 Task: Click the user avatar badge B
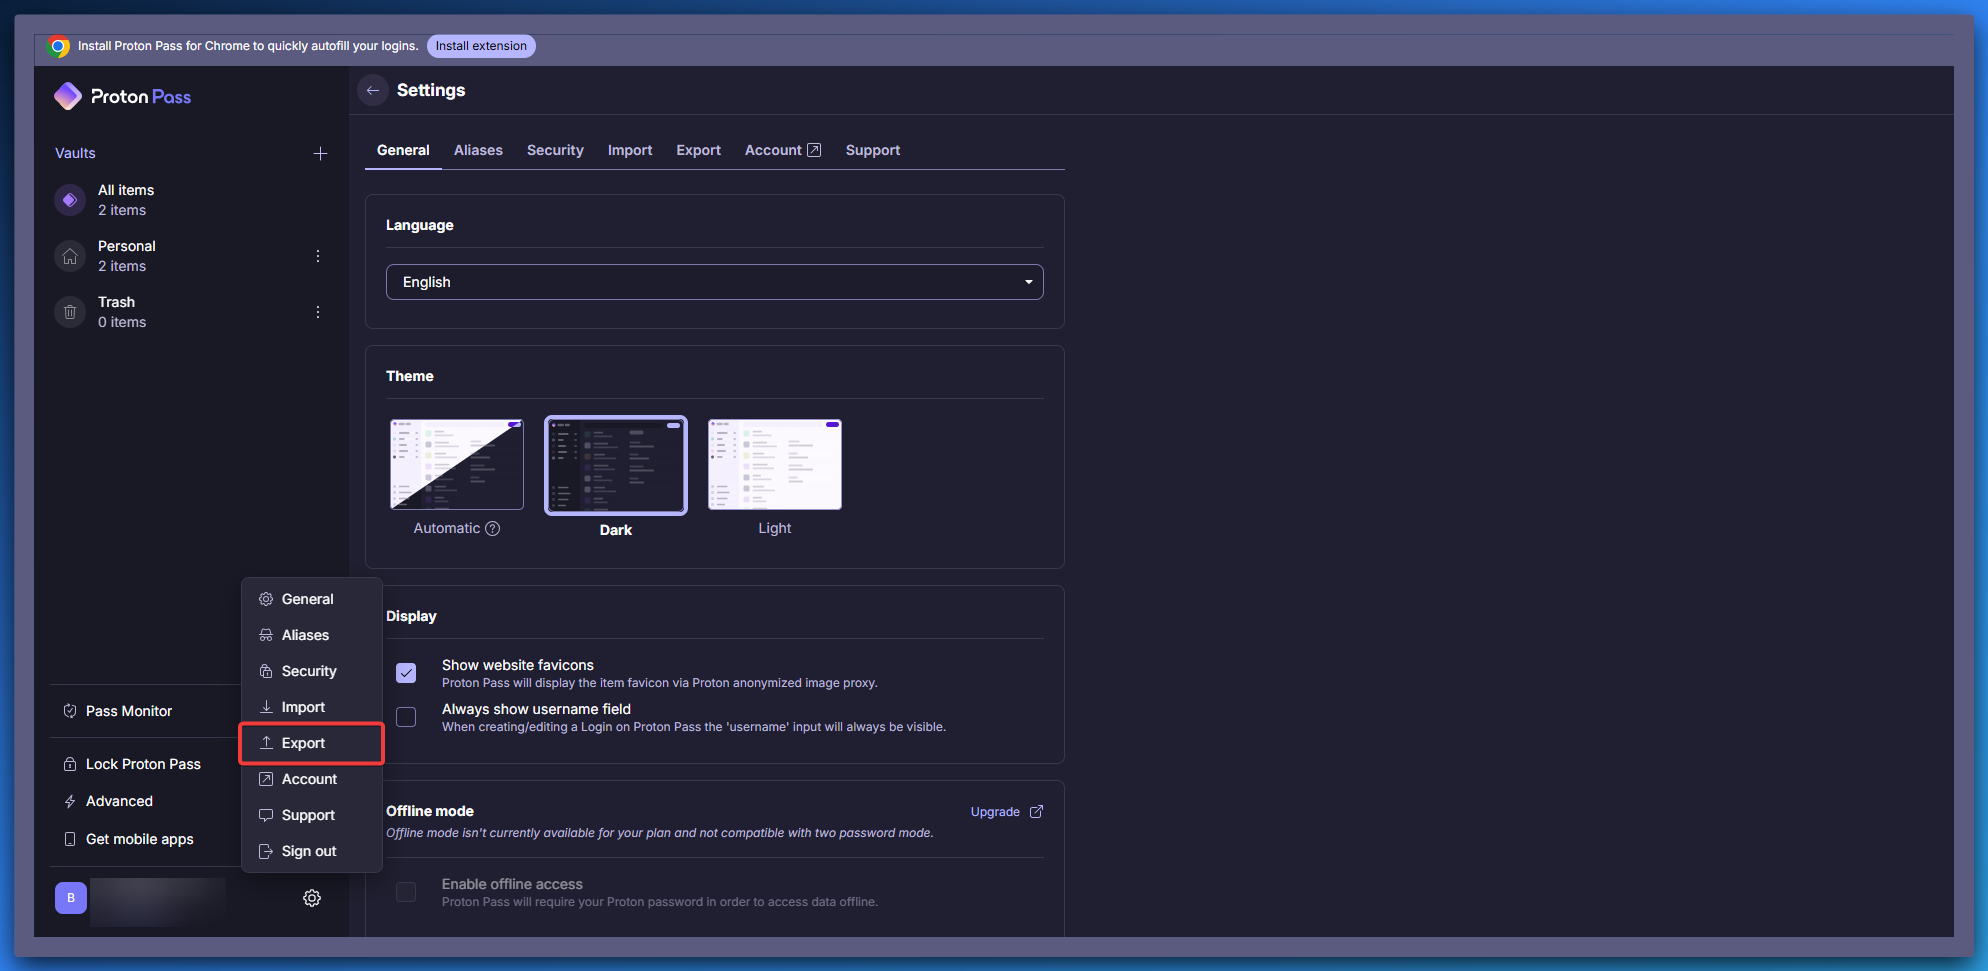pos(71,898)
